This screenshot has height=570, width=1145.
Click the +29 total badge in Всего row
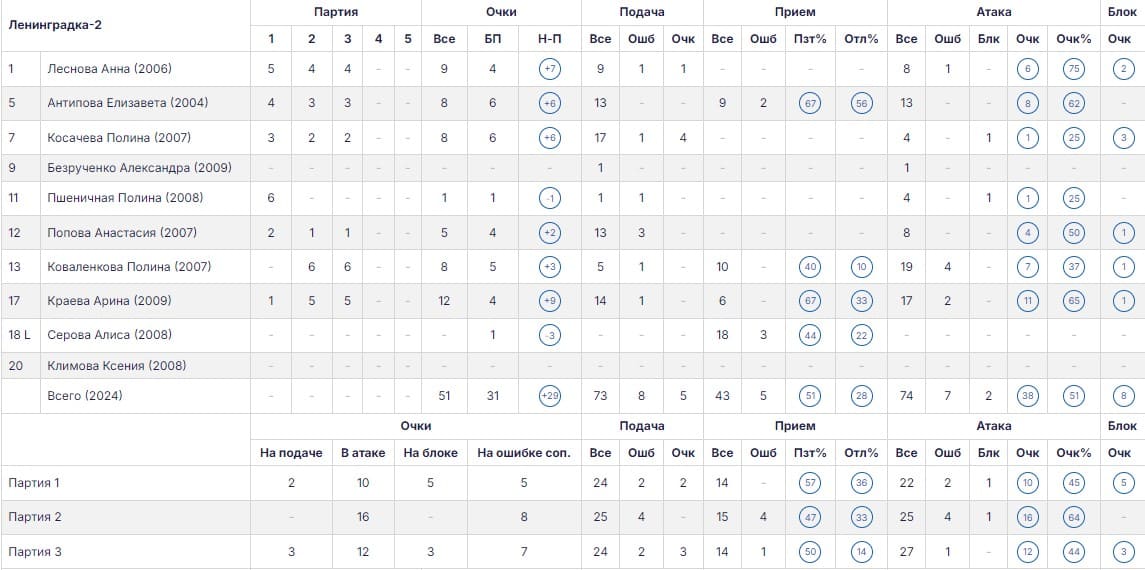(550, 396)
